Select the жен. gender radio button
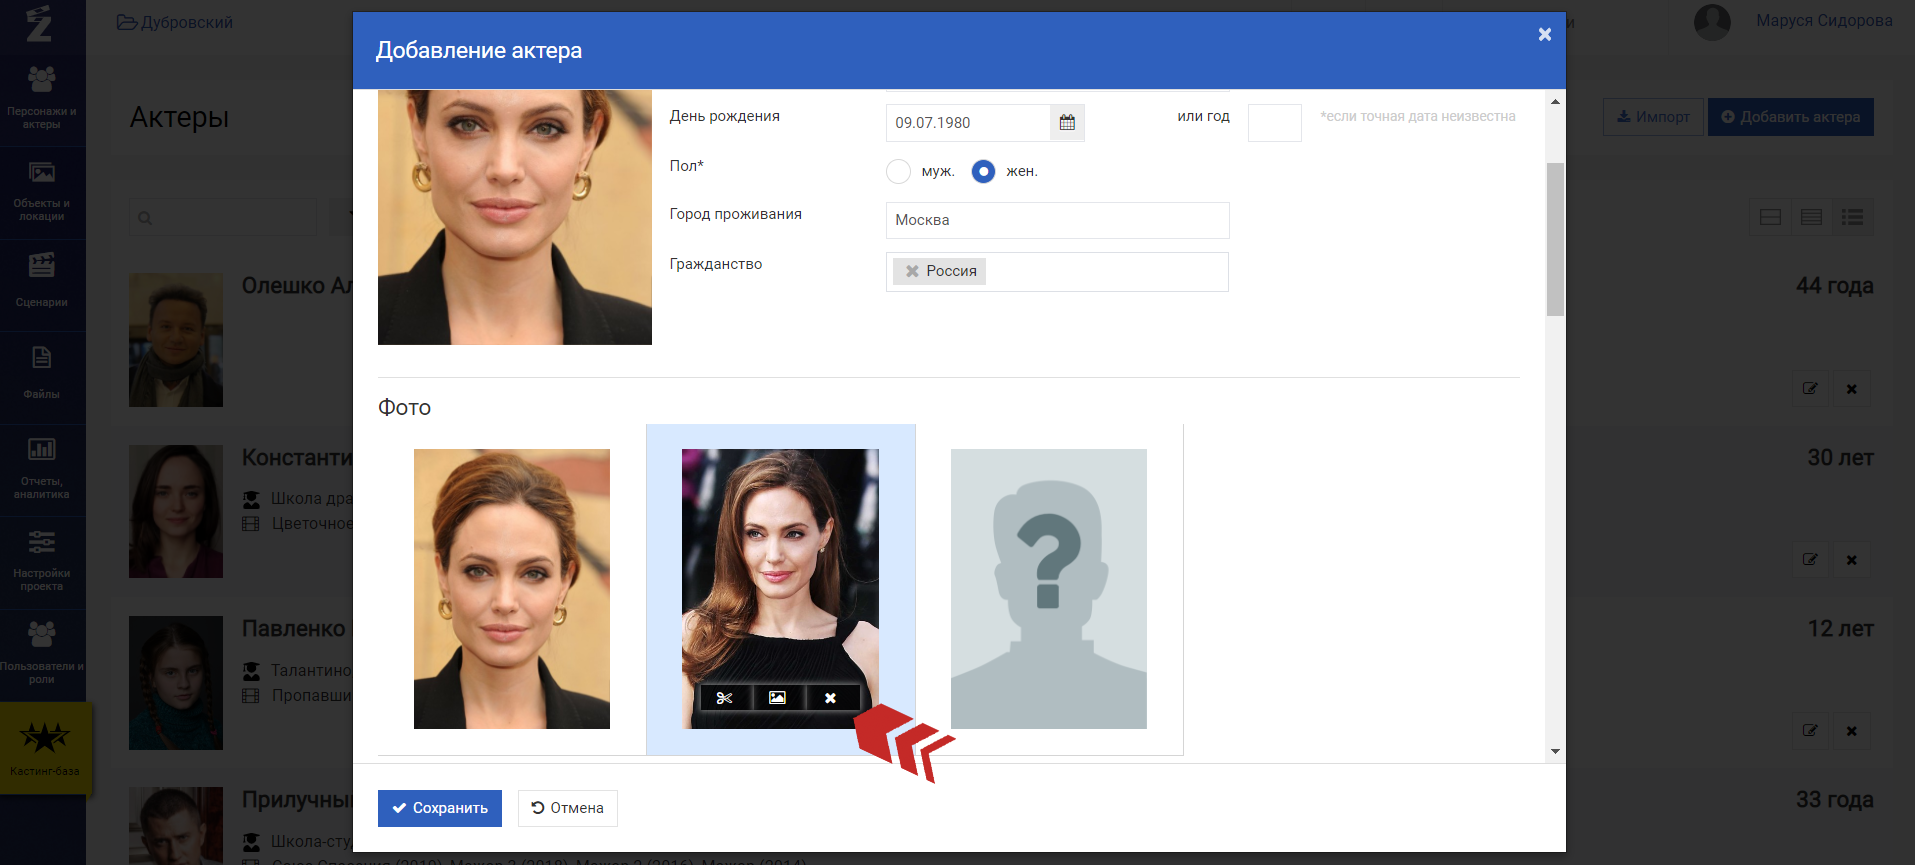 [x=984, y=172]
